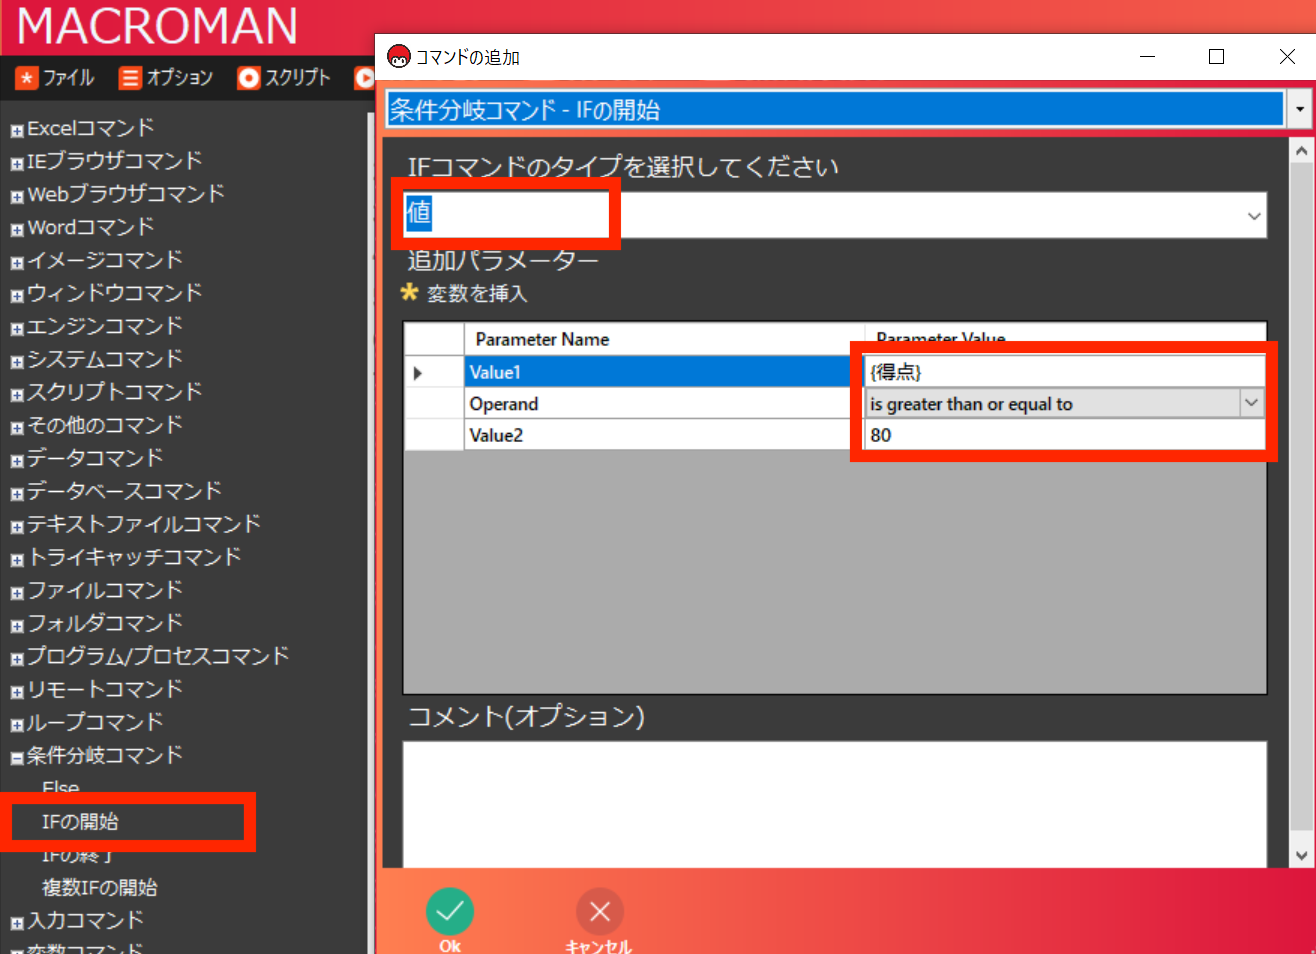The image size is (1316, 954).
Task: Click the 変数を挿入 link
Action: pyautogui.click(x=477, y=293)
